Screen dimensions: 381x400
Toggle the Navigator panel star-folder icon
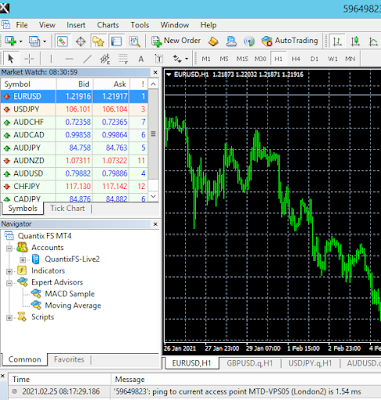tap(98, 41)
